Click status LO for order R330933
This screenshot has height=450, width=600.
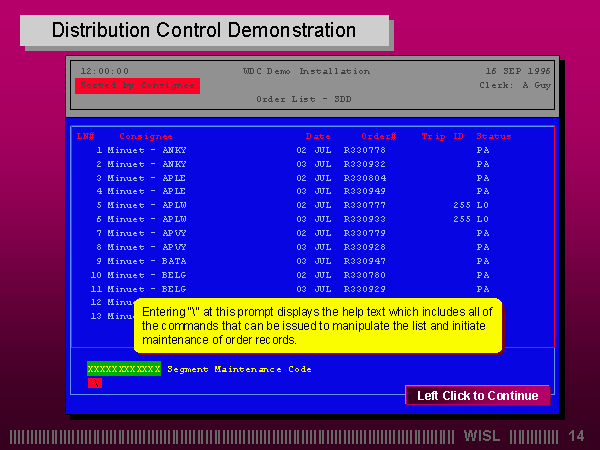483,219
